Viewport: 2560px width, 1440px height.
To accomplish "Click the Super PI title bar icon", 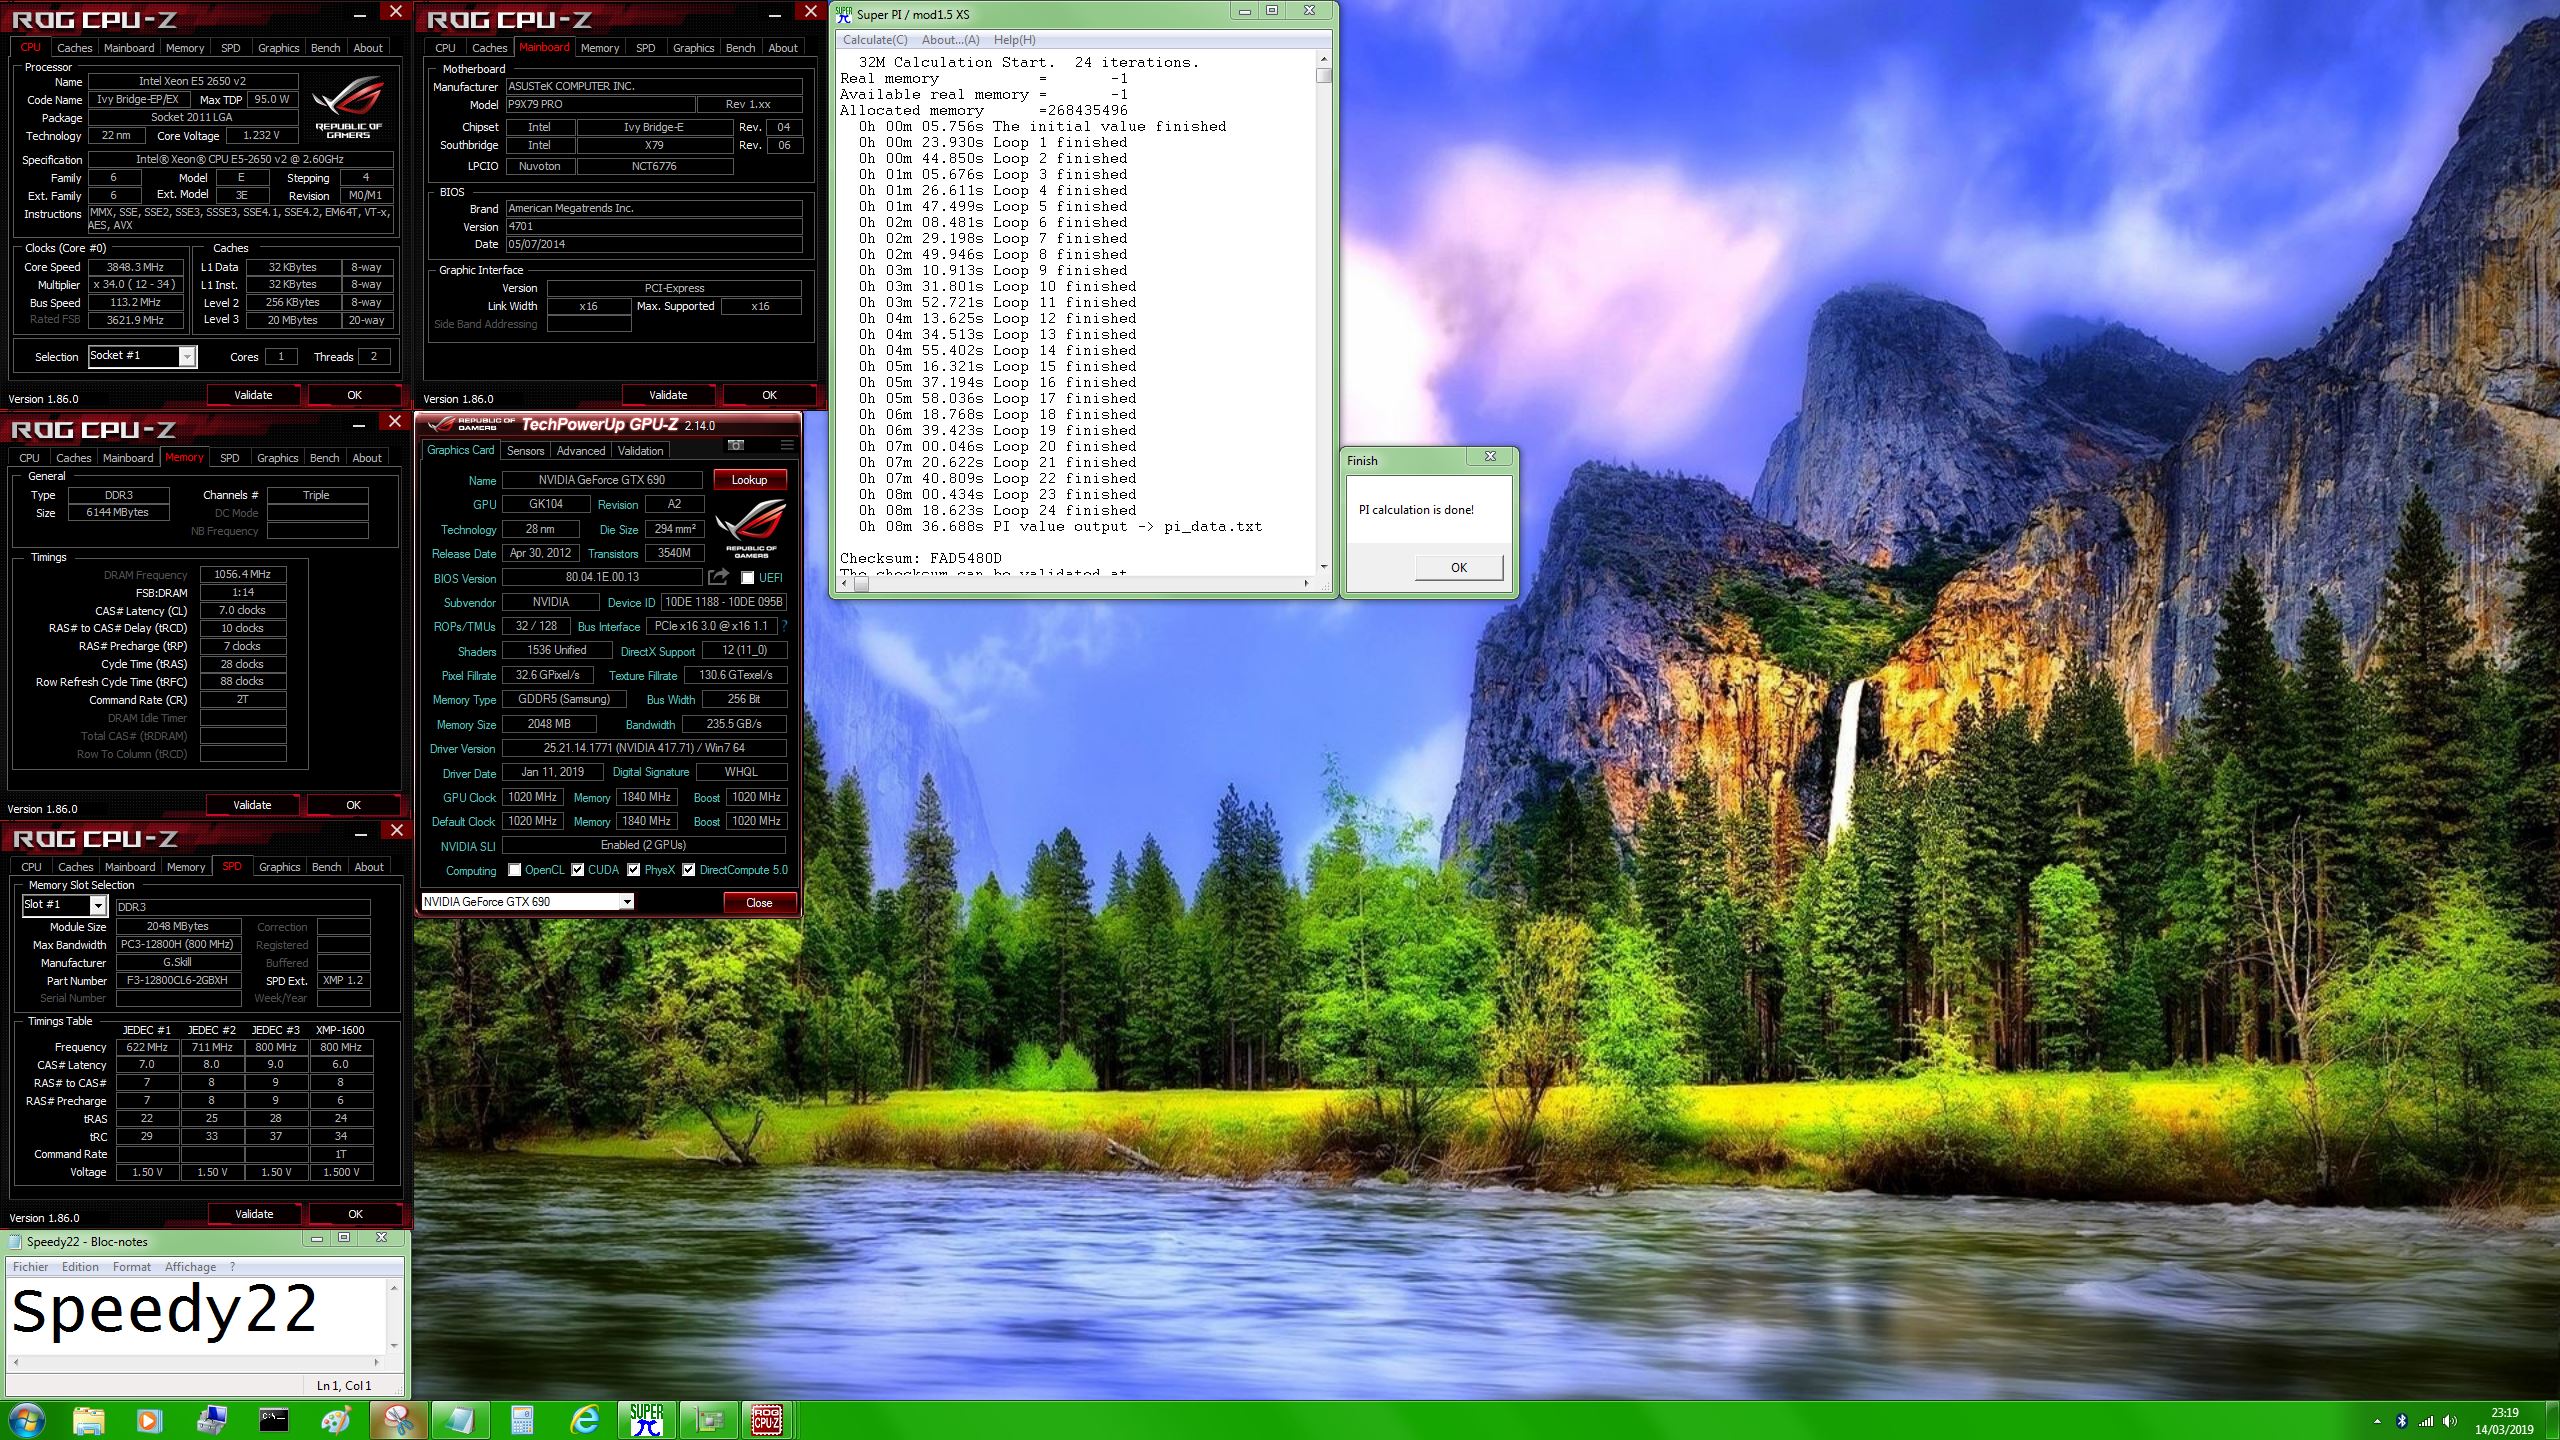I will tap(844, 14).
